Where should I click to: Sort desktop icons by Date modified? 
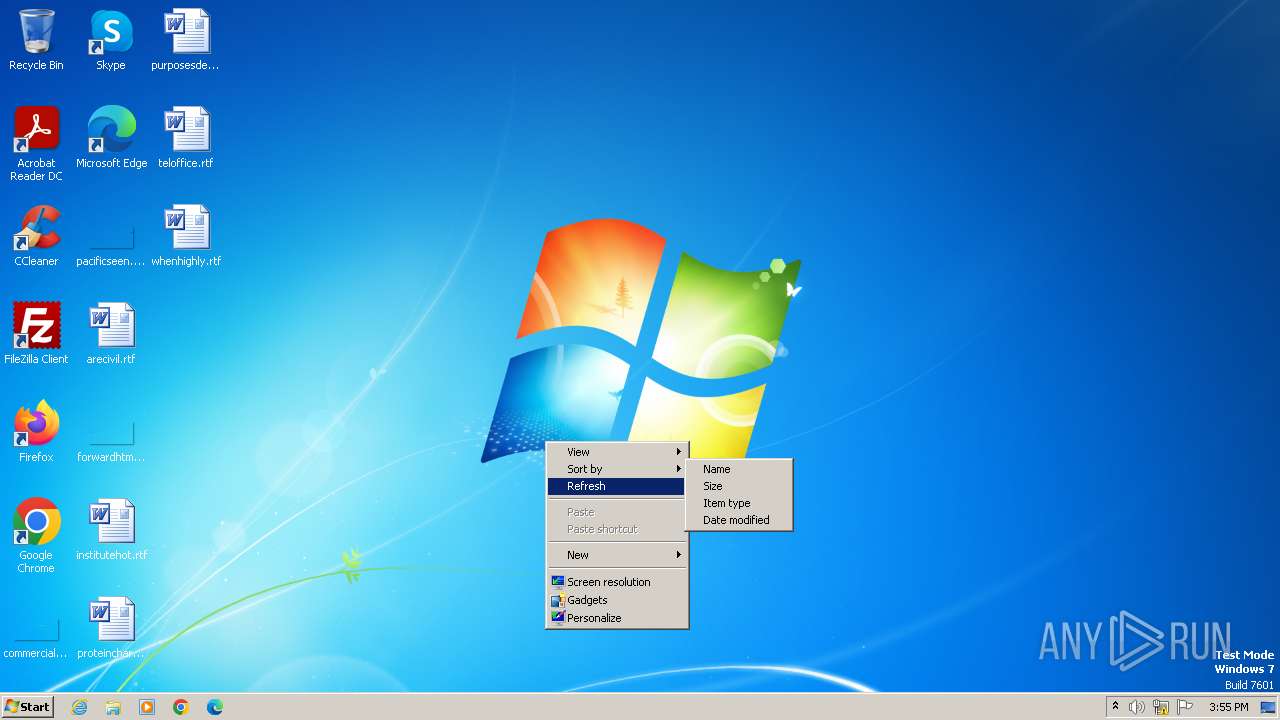pos(738,520)
